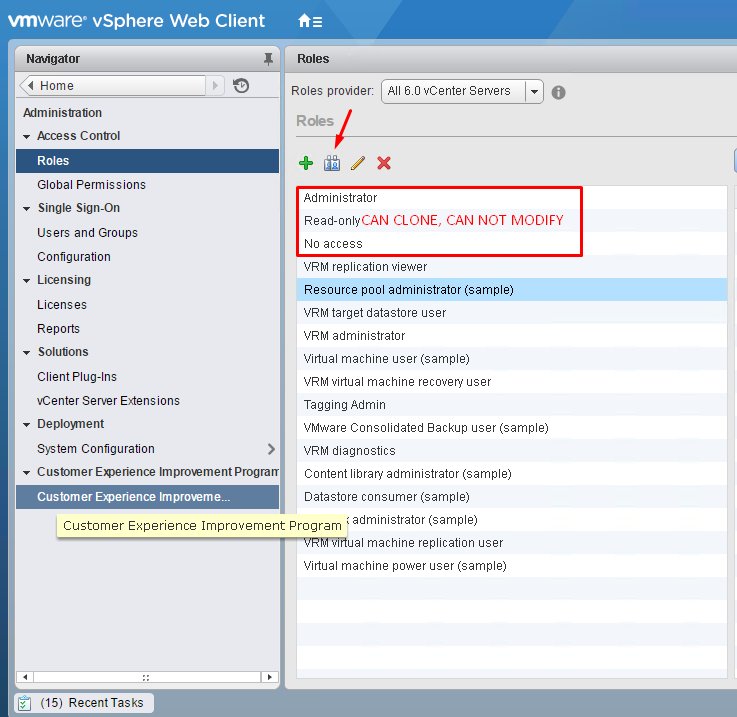
Task: Collapse the Licensing section
Action: 27,281
